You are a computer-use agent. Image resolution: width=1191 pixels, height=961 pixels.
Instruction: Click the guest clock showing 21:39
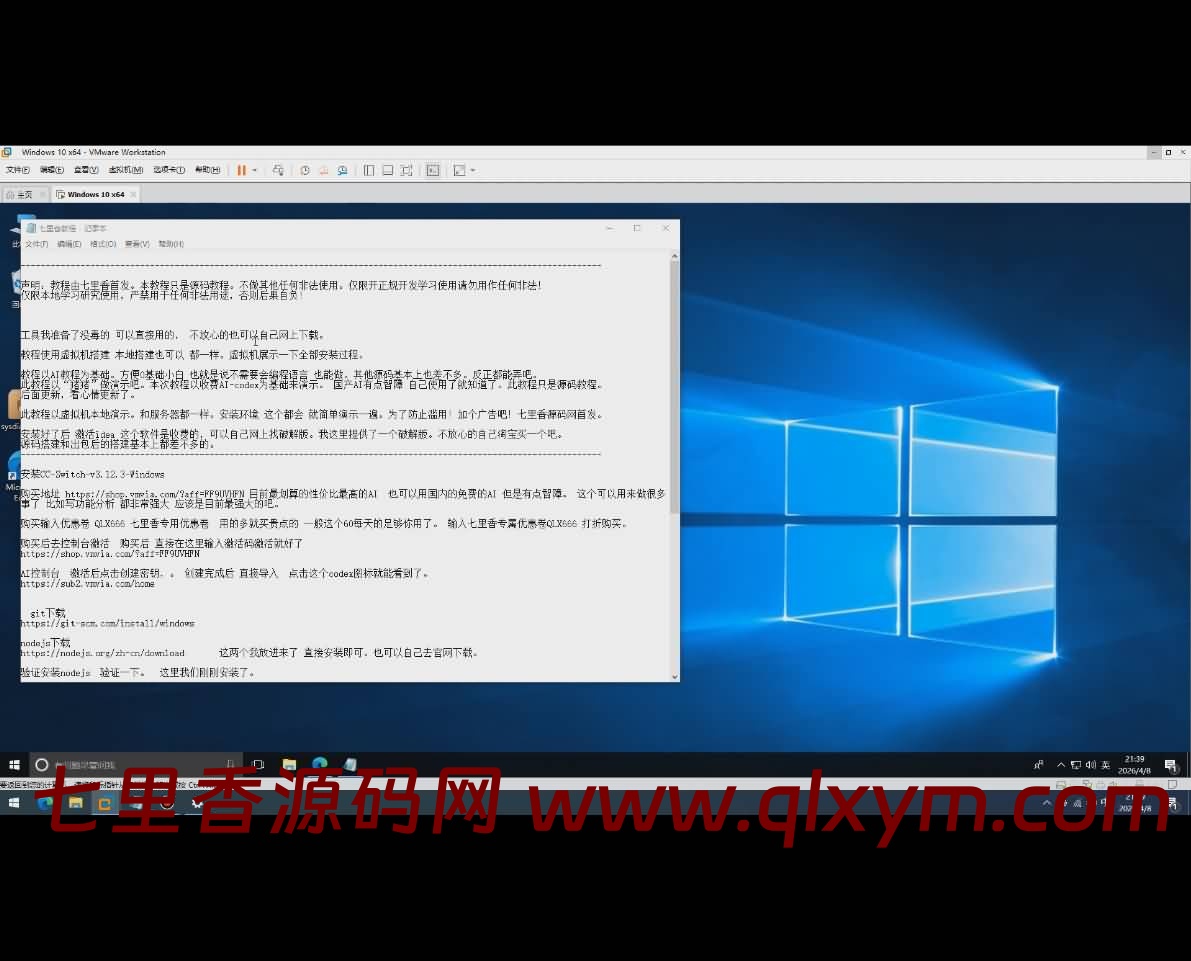click(x=1134, y=764)
